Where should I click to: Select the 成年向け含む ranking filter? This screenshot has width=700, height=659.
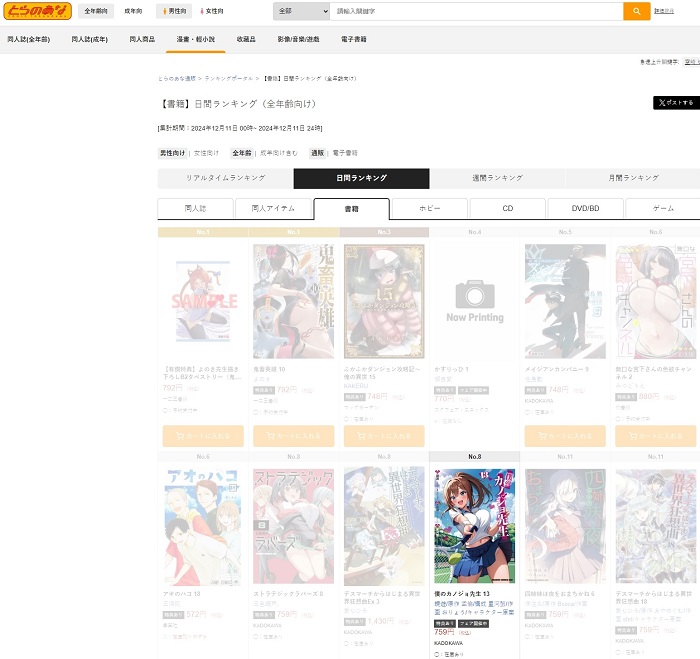(x=279, y=153)
